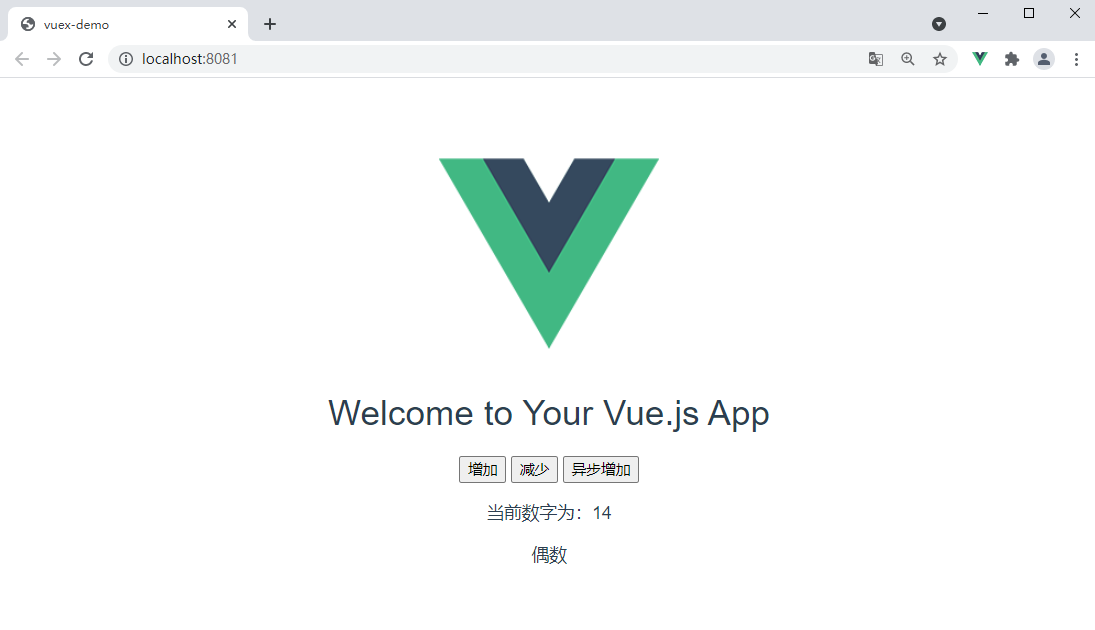
Task: Open a new tab with plus button
Action: point(270,24)
